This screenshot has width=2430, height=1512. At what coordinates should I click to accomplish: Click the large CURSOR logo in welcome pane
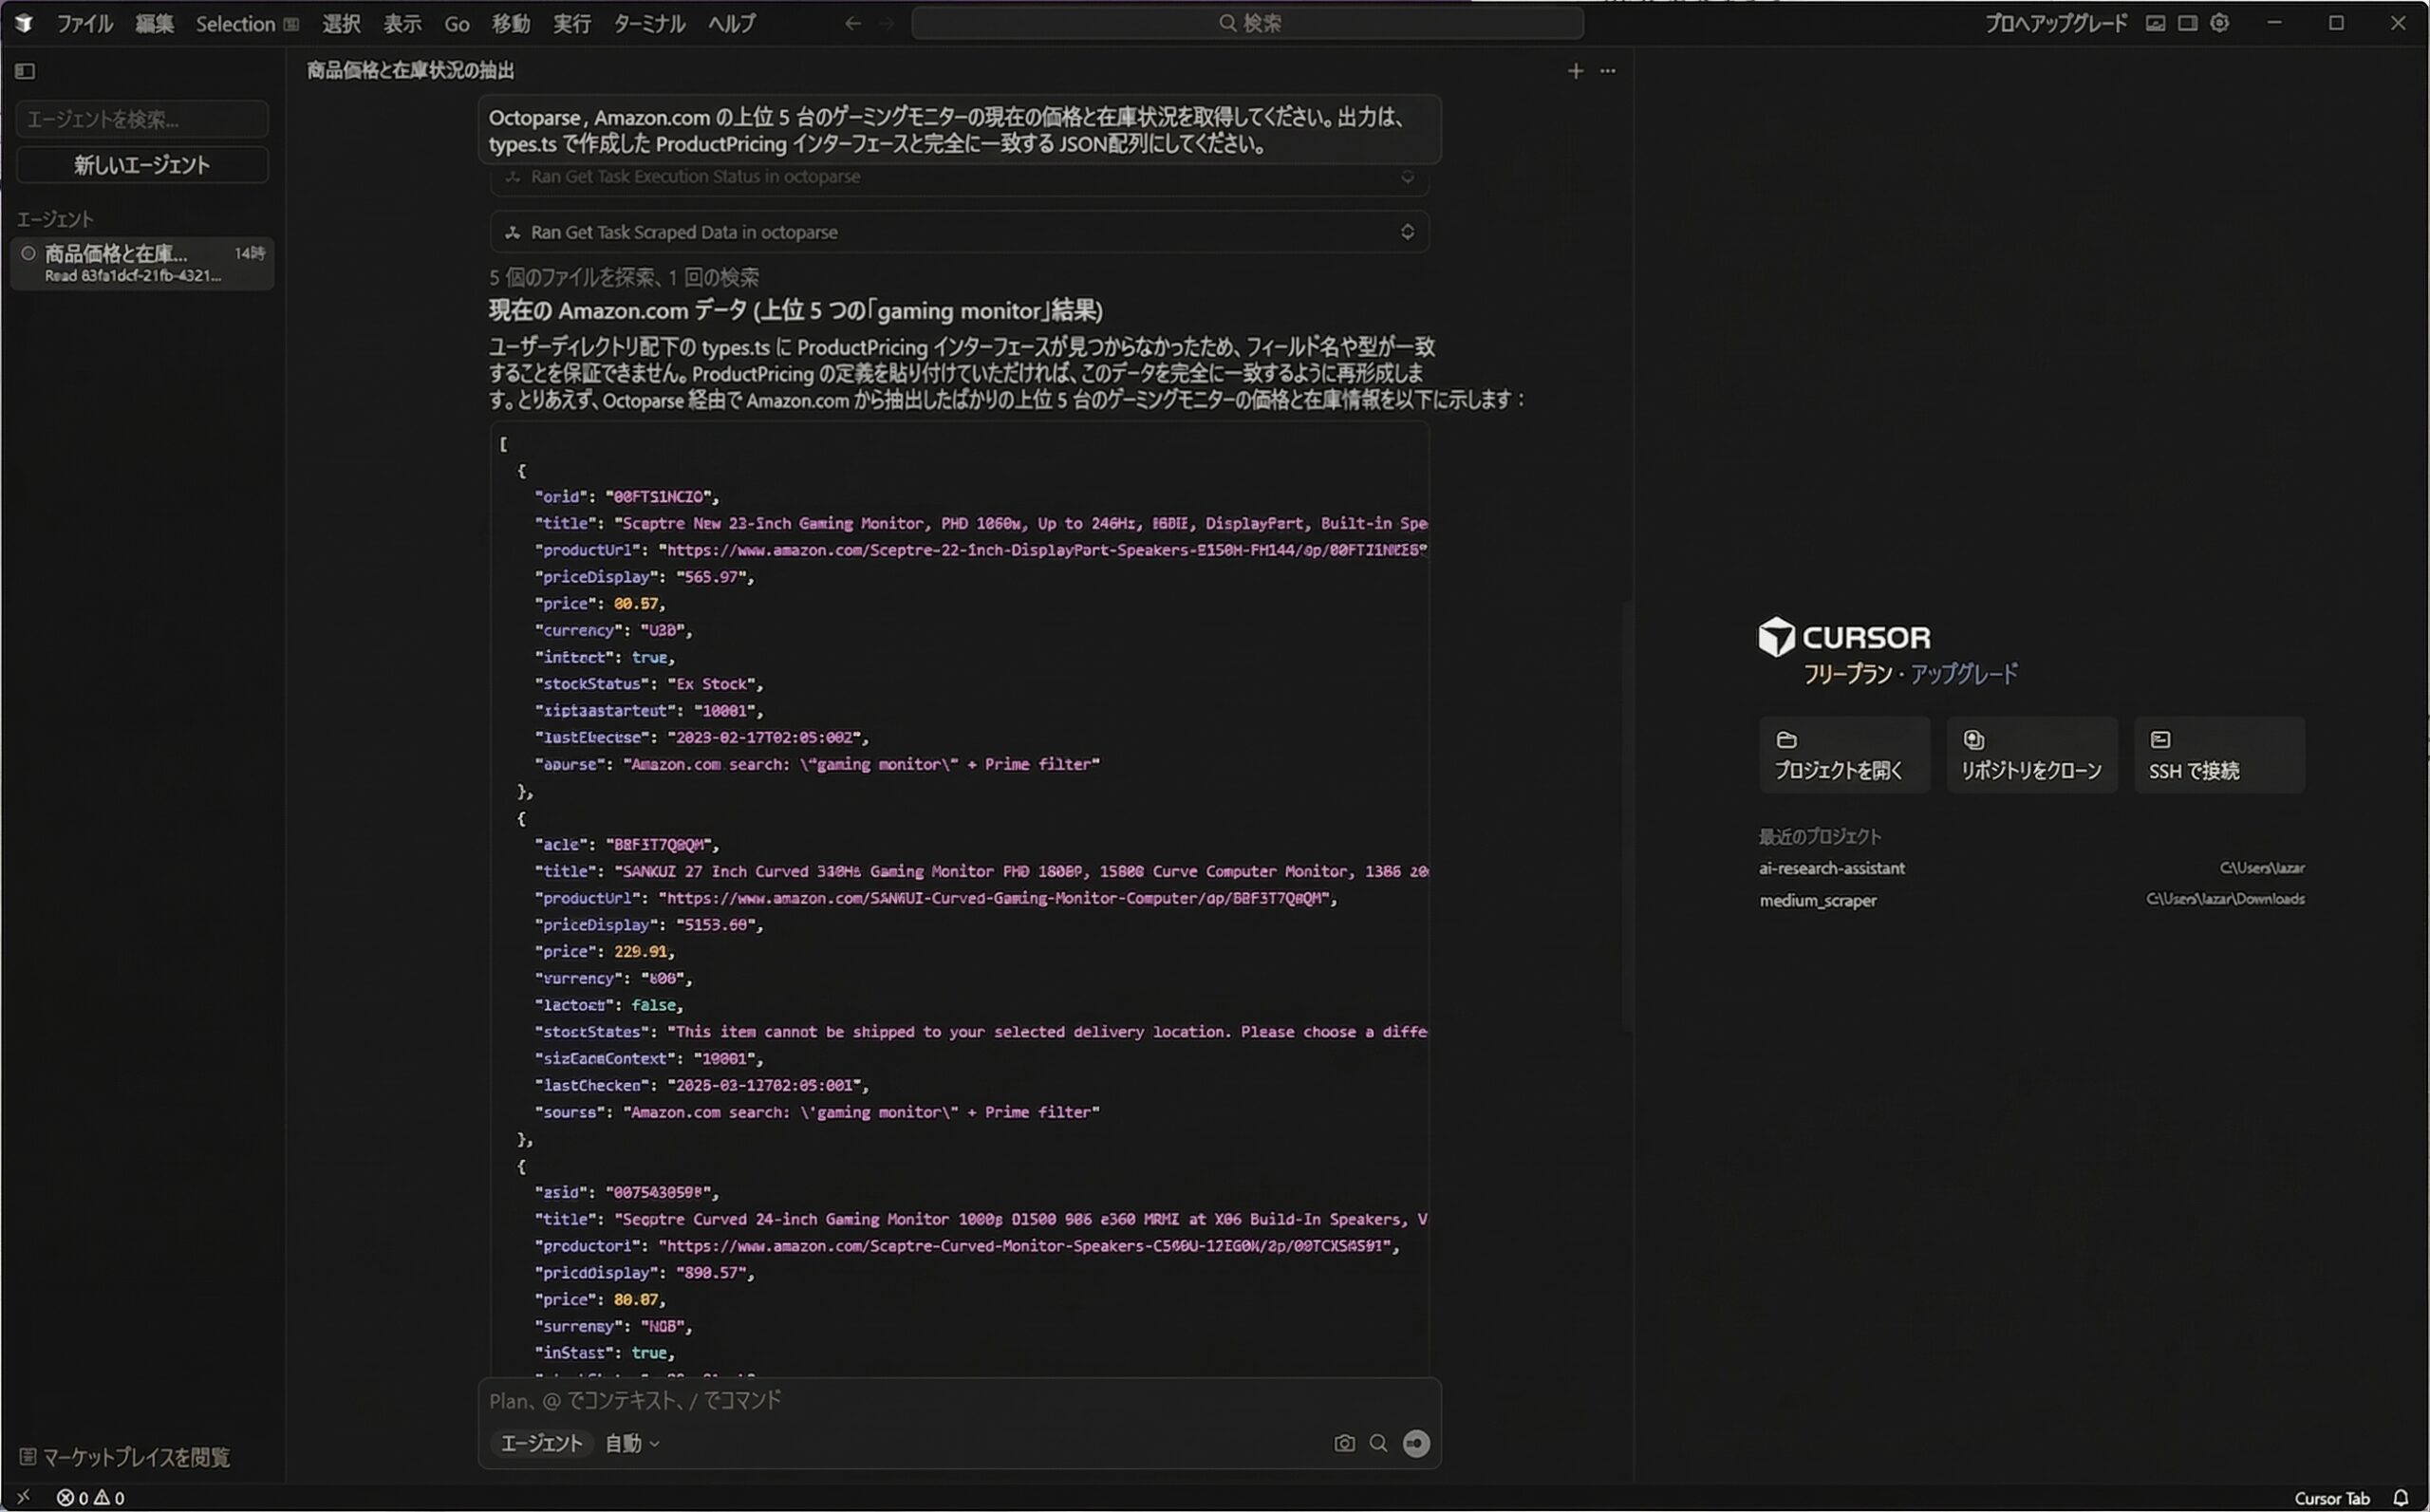click(1844, 637)
